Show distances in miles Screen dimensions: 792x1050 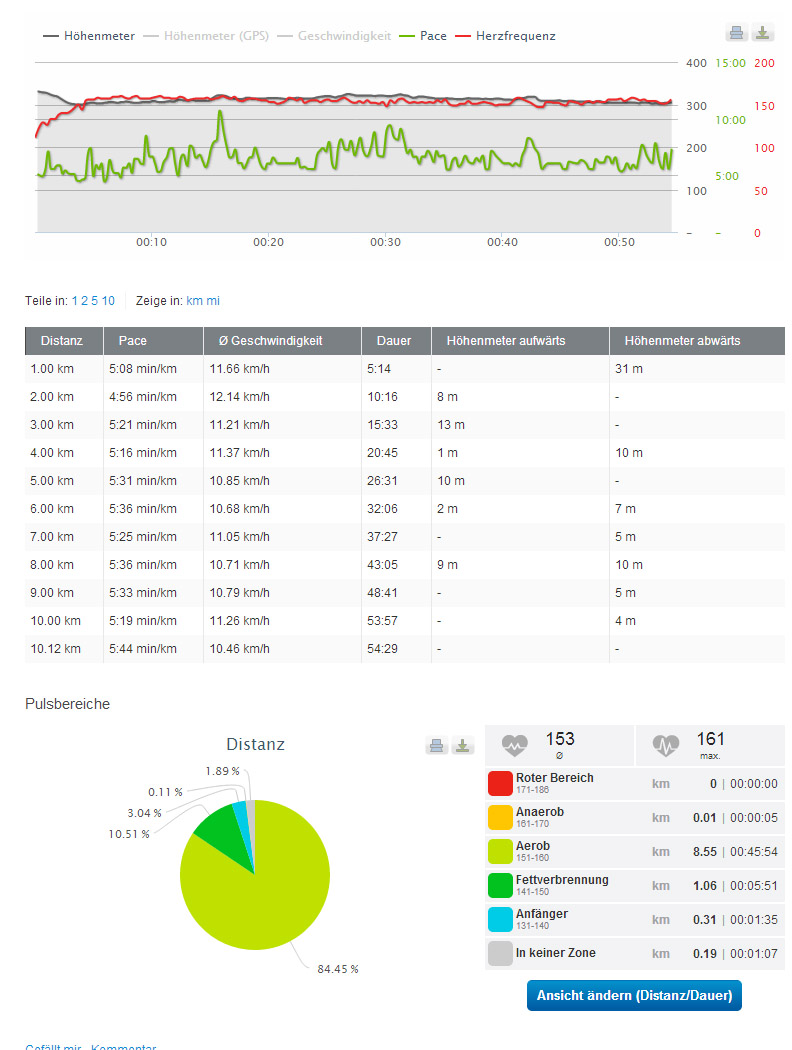pyautogui.click(x=213, y=300)
